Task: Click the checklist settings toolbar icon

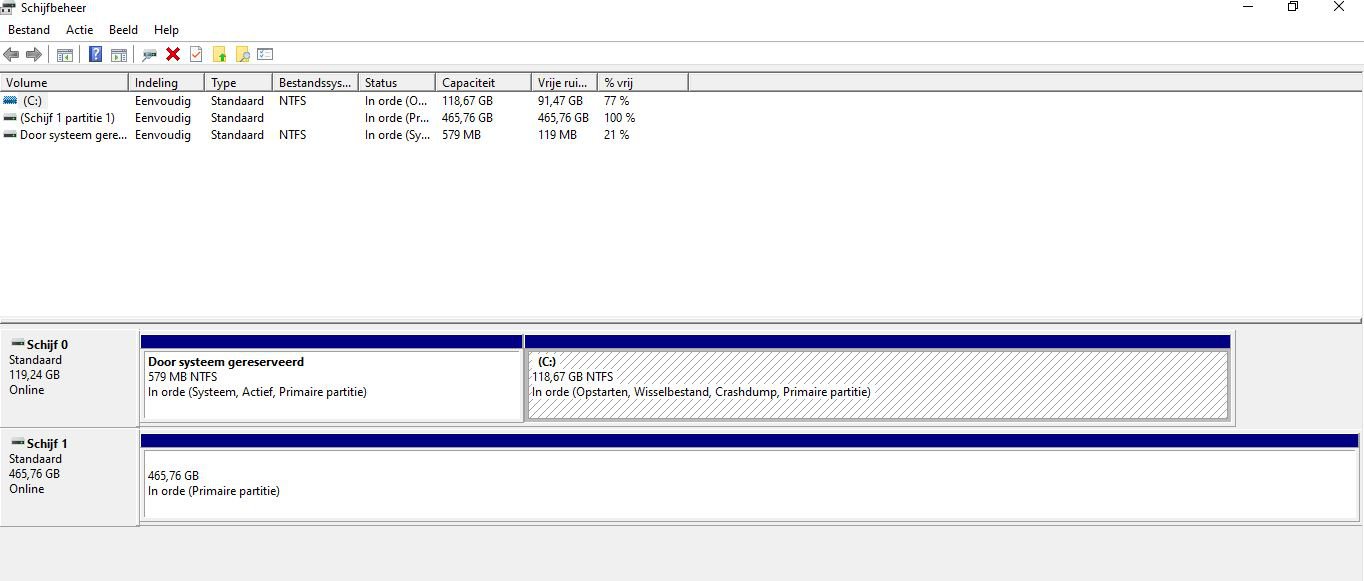Action: [265, 54]
